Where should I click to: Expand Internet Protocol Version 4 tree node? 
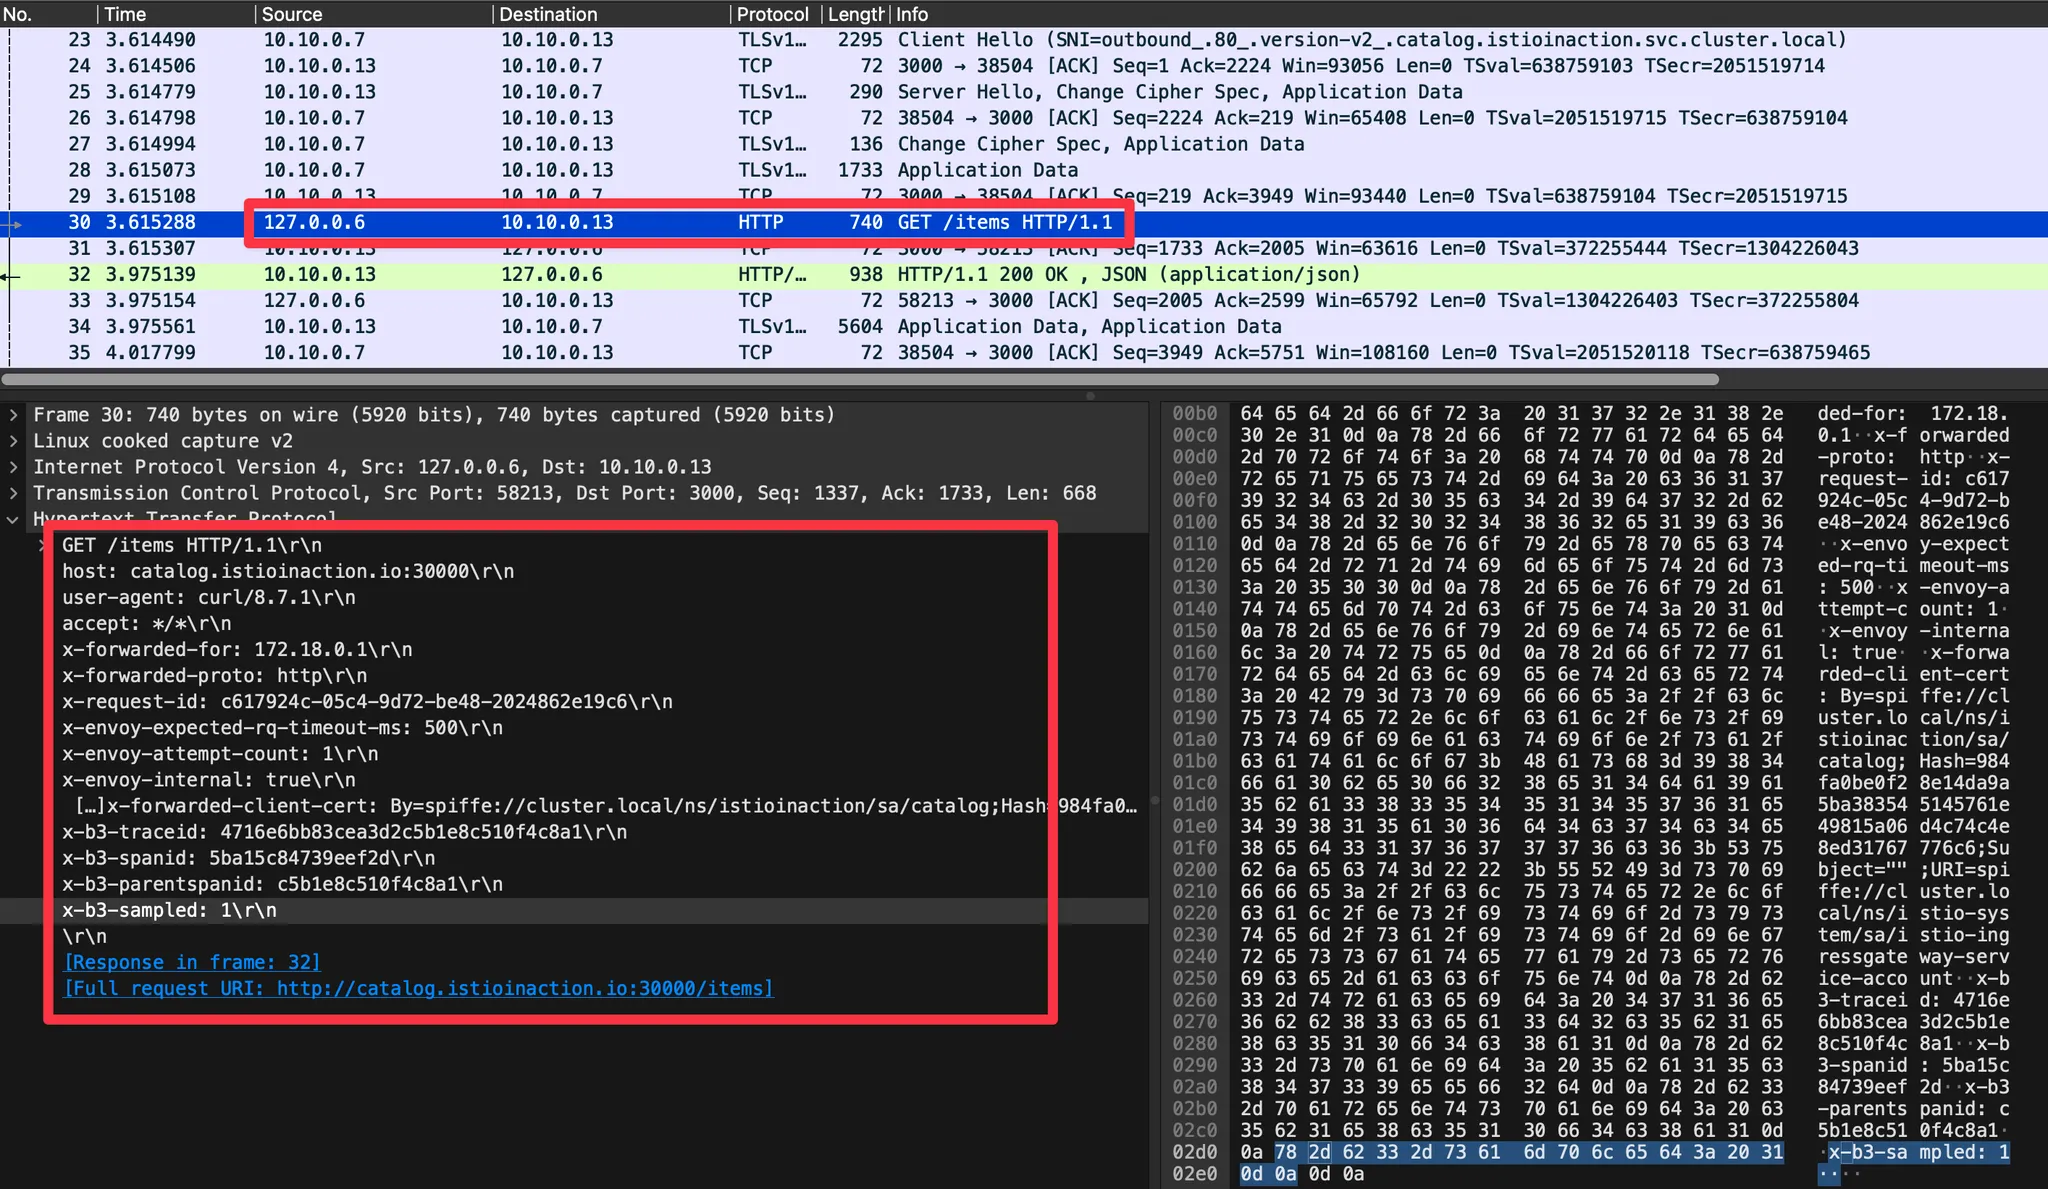[13, 467]
